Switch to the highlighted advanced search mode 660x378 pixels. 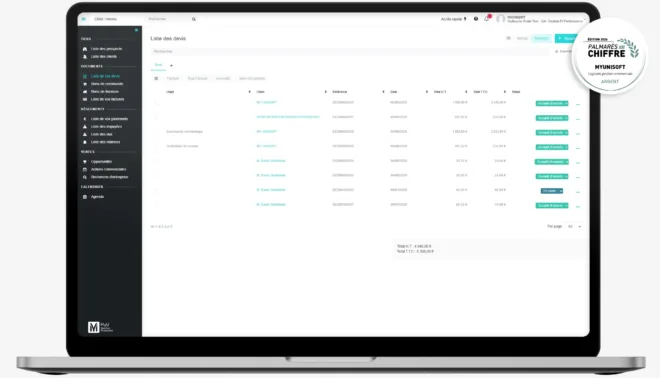pos(541,38)
